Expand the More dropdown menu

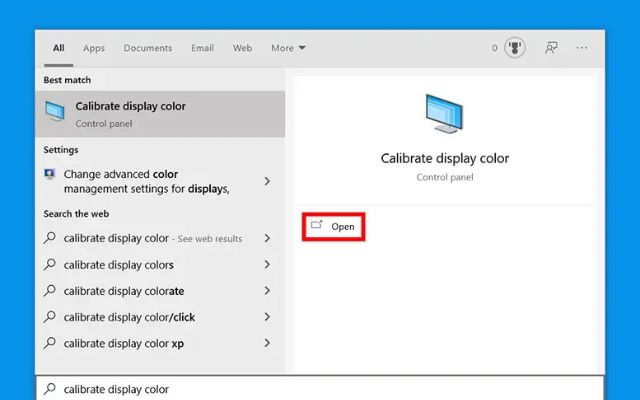point(288,48)
